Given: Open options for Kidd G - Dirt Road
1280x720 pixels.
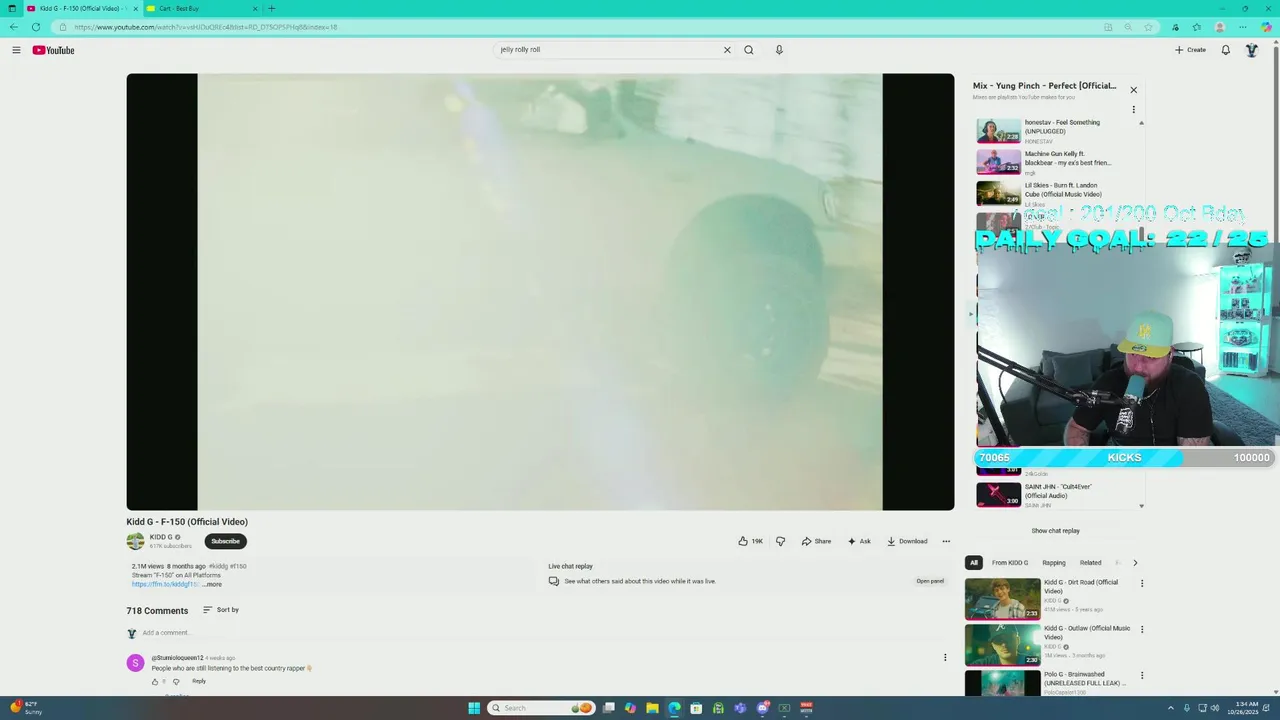Looking at the screenshot, I should click(x=1142, y=583).
